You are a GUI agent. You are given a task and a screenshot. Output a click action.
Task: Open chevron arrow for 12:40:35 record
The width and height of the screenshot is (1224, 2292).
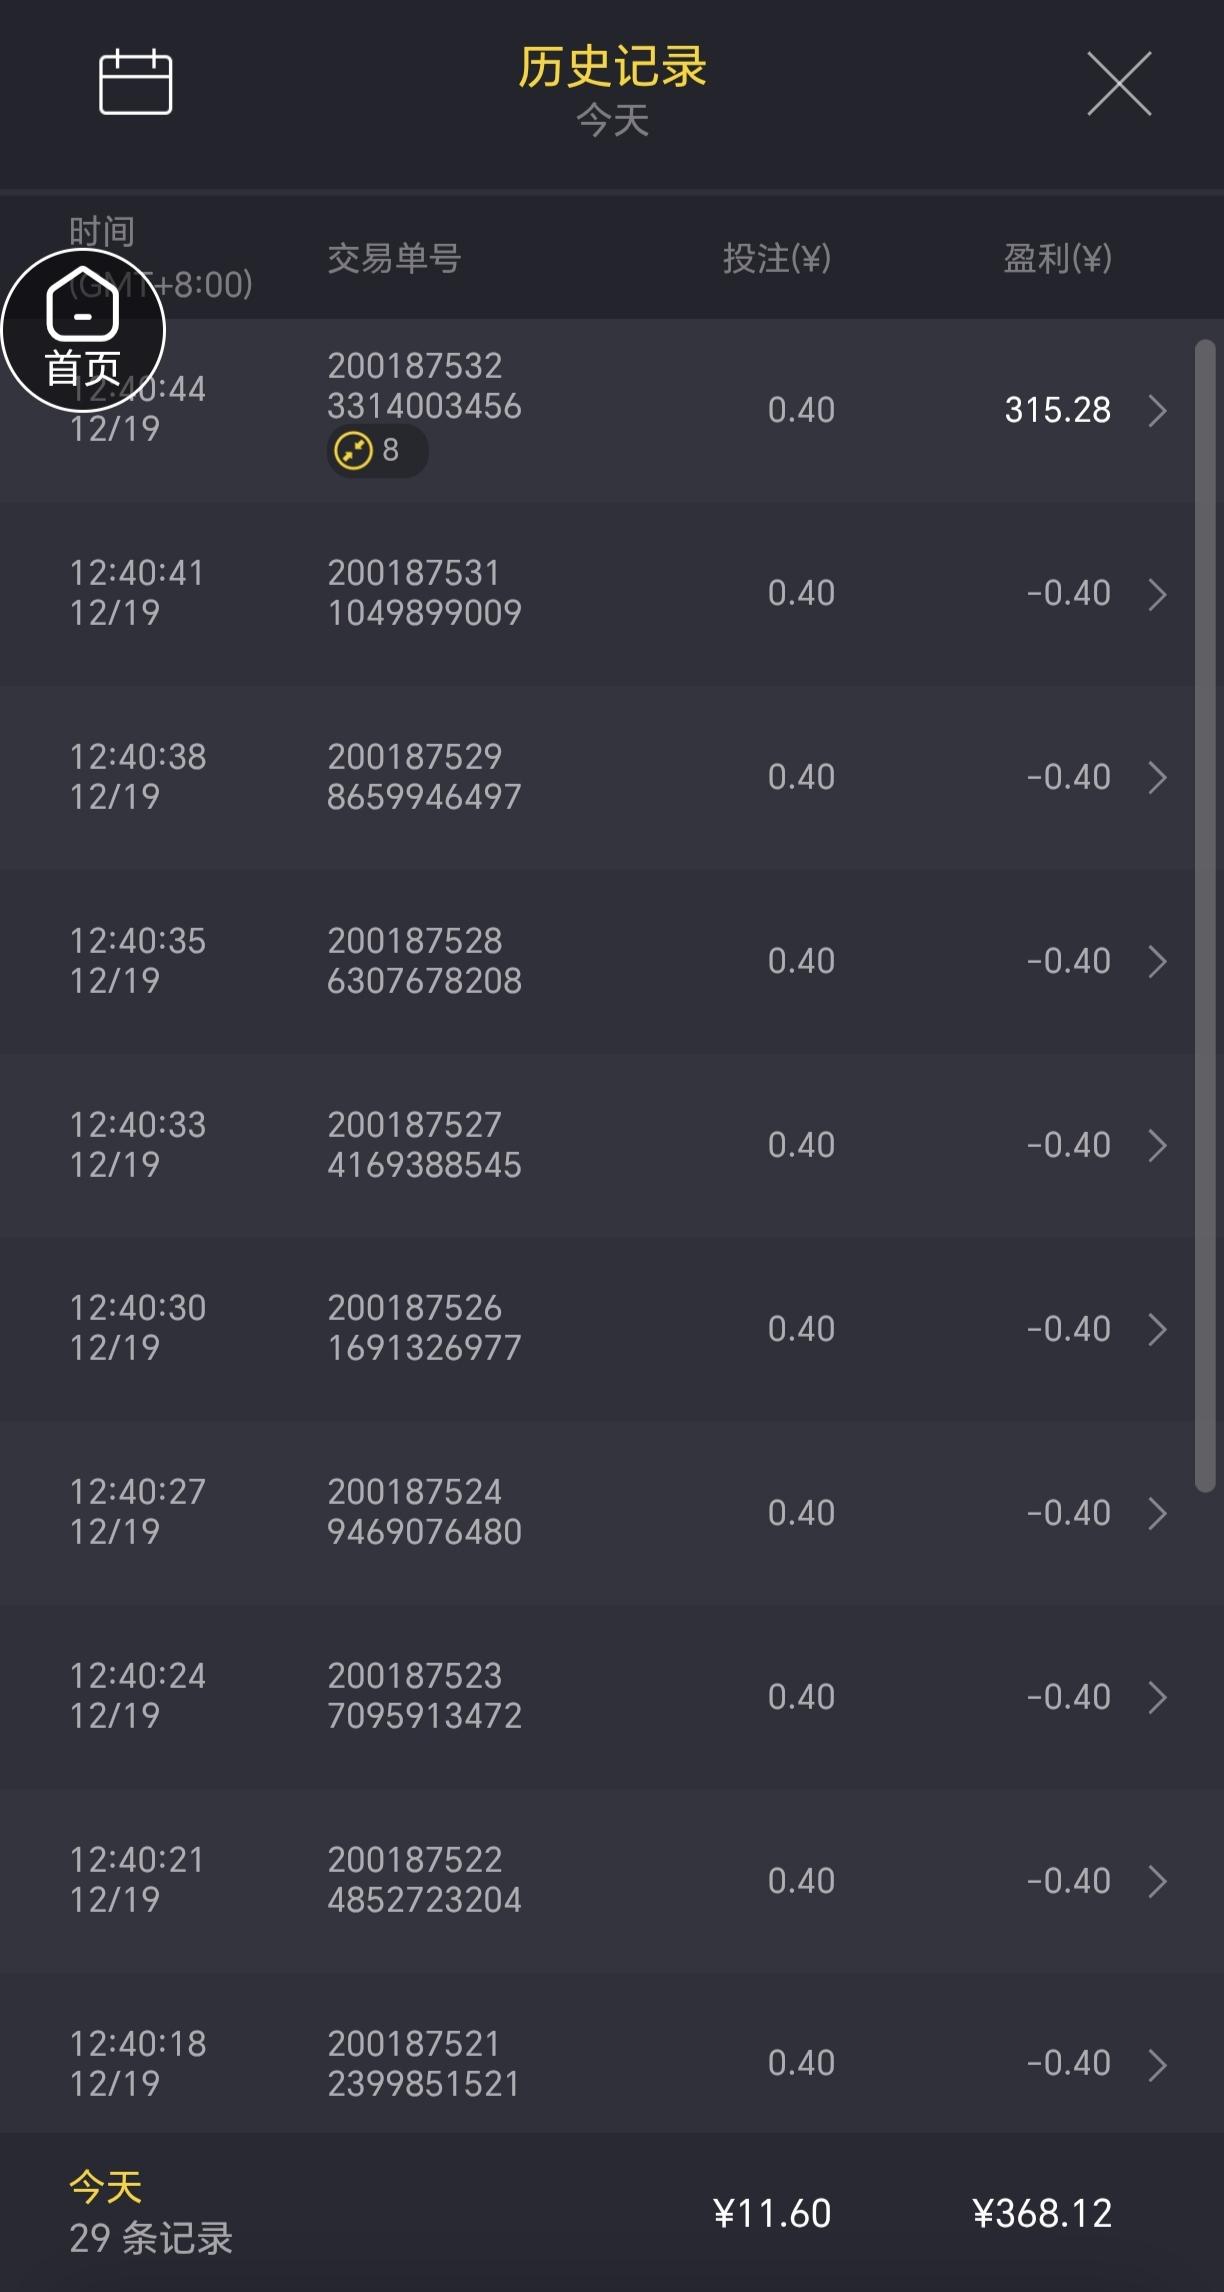click(1157, 961)
